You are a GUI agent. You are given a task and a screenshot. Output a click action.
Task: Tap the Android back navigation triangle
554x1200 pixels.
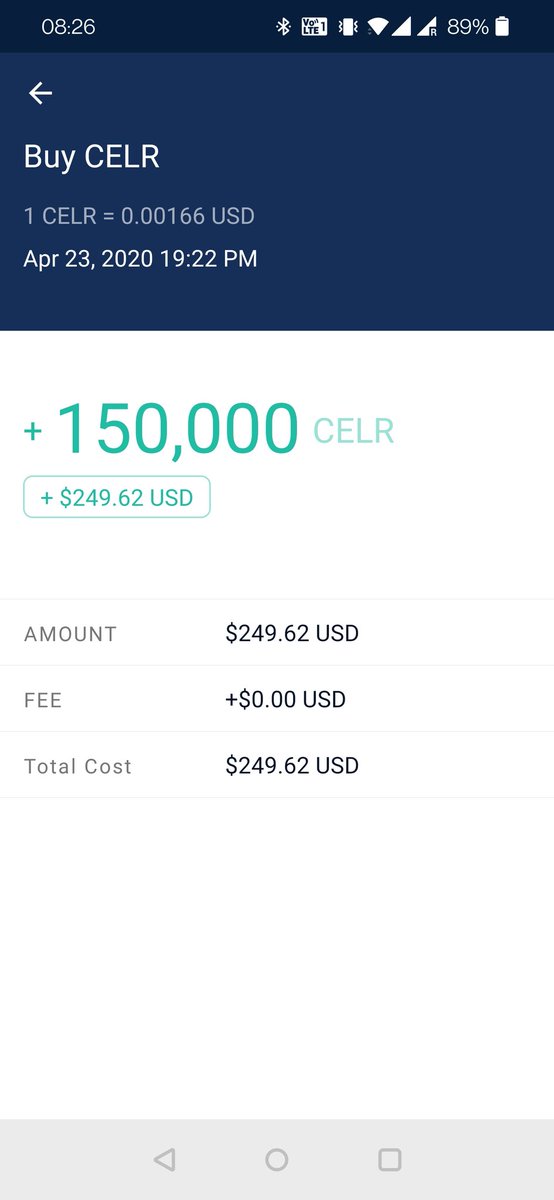[165, 1159]
